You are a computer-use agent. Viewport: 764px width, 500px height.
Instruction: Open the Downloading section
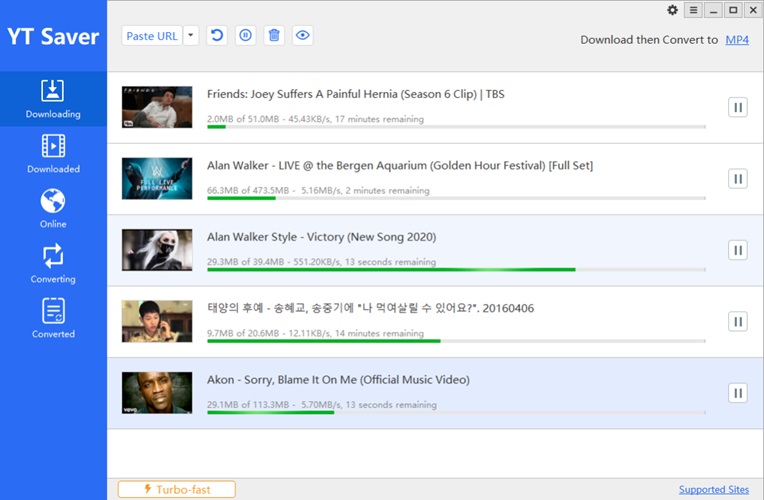pyautogui.click(x=53, y=99)
